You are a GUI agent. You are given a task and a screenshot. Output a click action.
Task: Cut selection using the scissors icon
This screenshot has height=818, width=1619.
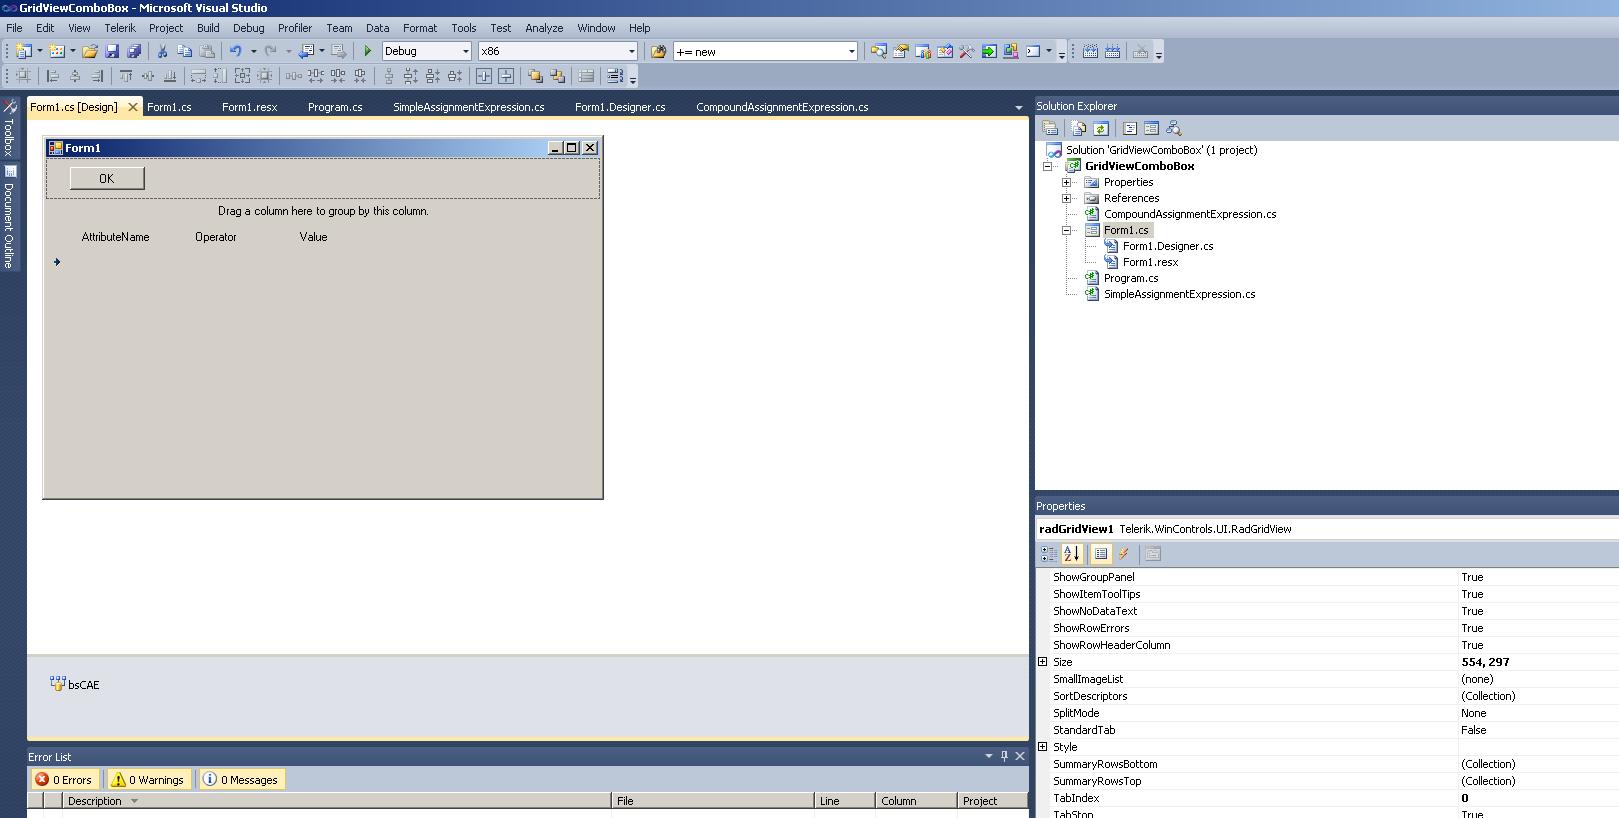click(x=162, y=51)
